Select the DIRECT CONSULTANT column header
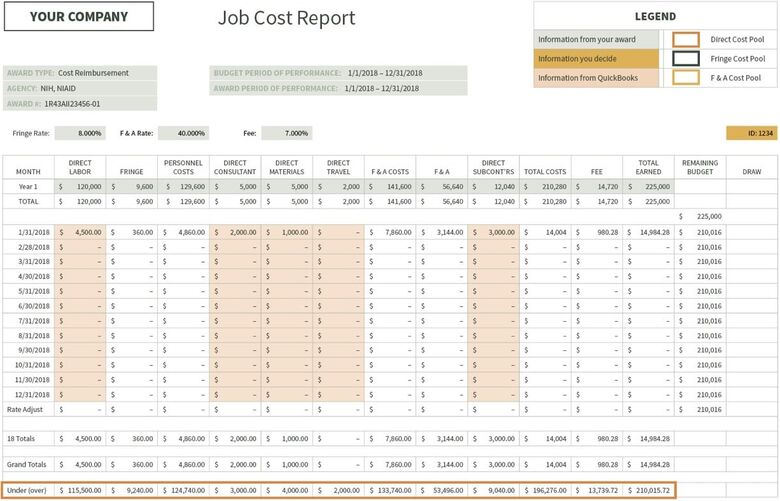 coord(235,167)
